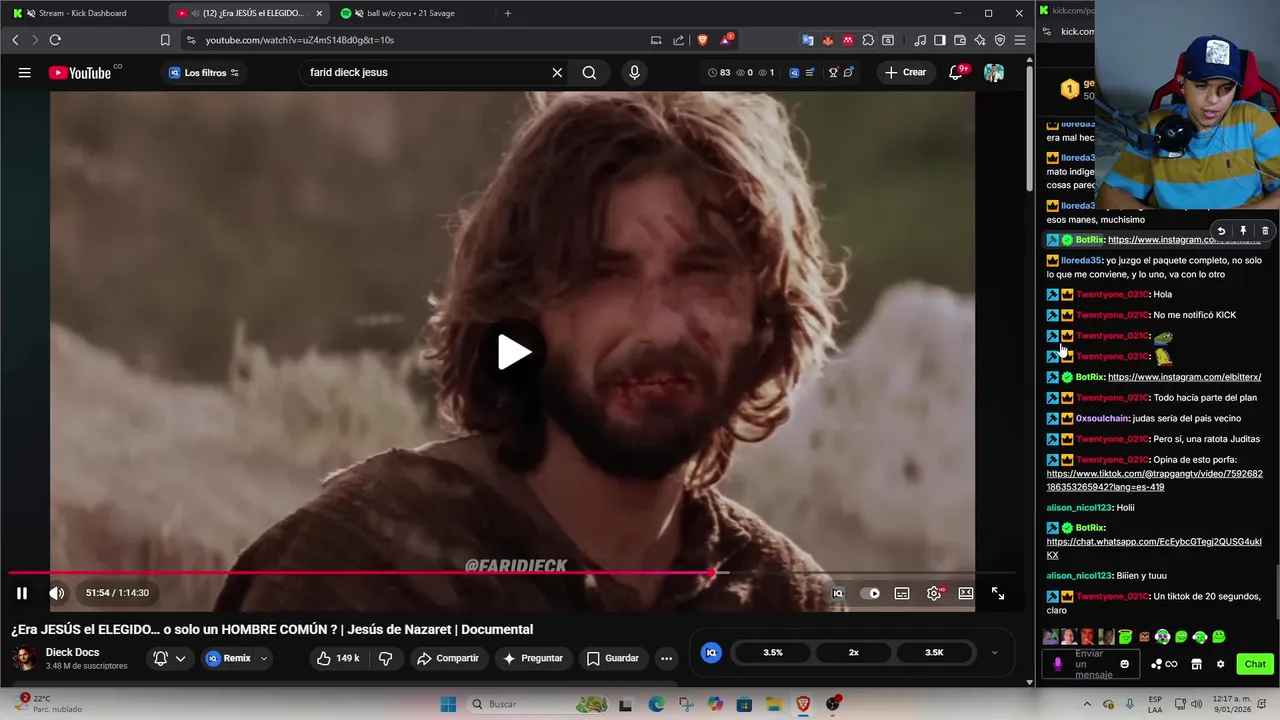Mute the video with the volume icon
The height and width of the screenshot is (720, 1280).
(x=57, y=593)
